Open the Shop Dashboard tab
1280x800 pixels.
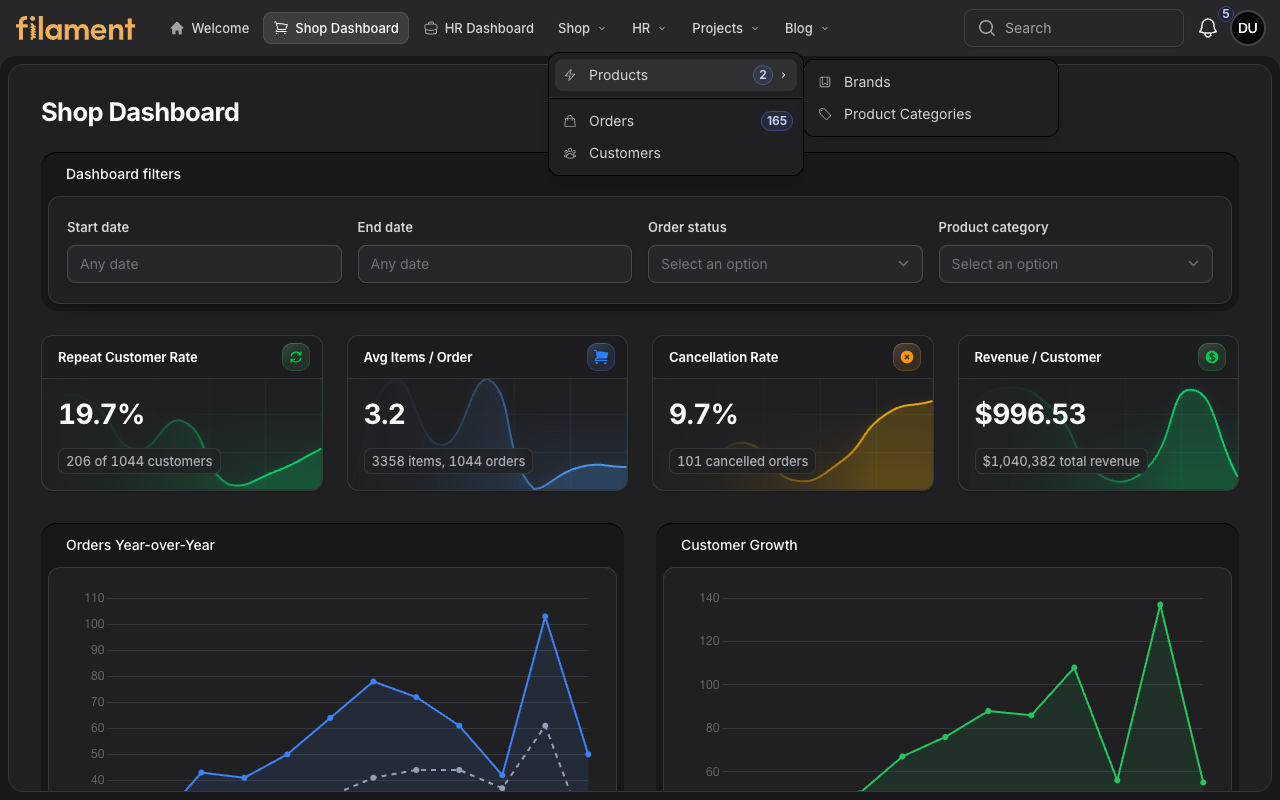pos(336,28)
